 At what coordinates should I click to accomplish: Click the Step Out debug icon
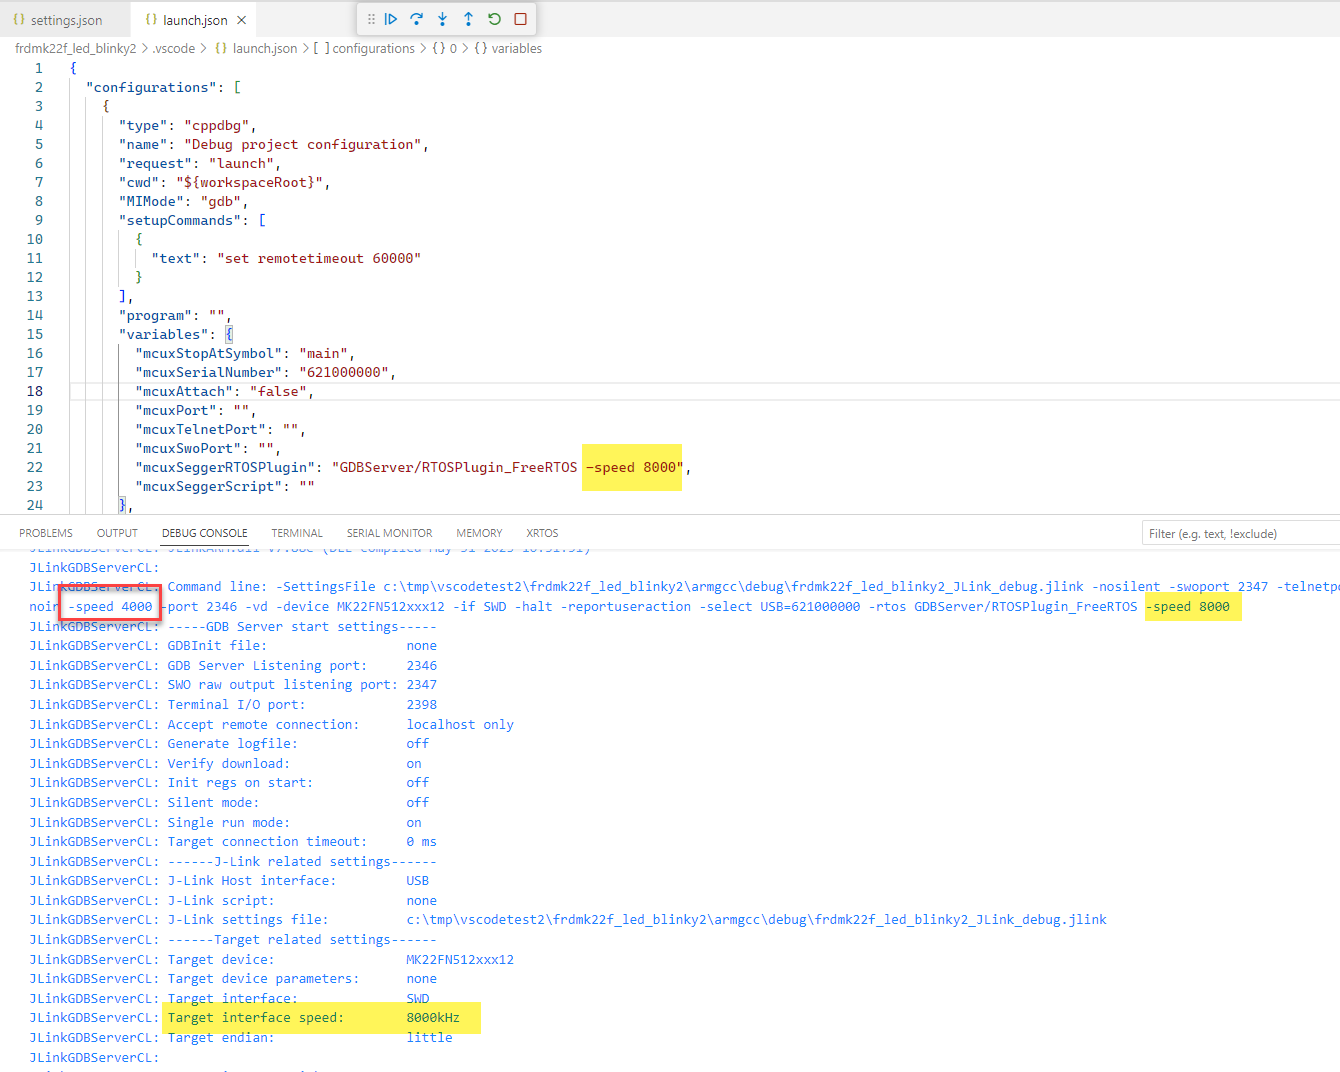(468, 19)
